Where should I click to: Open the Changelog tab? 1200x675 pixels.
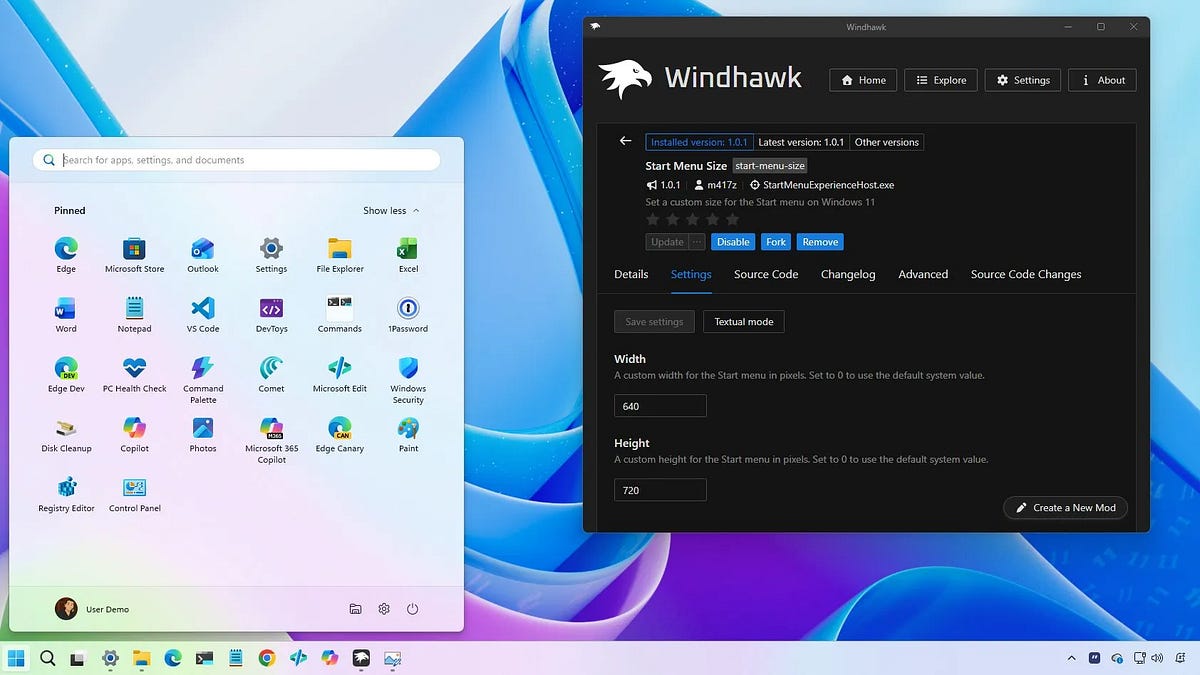point(848,274)
